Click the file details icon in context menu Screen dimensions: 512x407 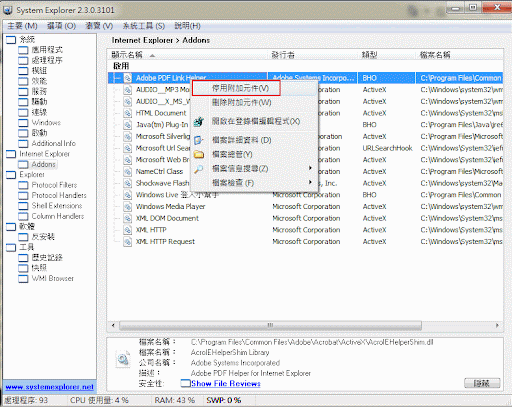pyautogui.click(x=198, y=140)
